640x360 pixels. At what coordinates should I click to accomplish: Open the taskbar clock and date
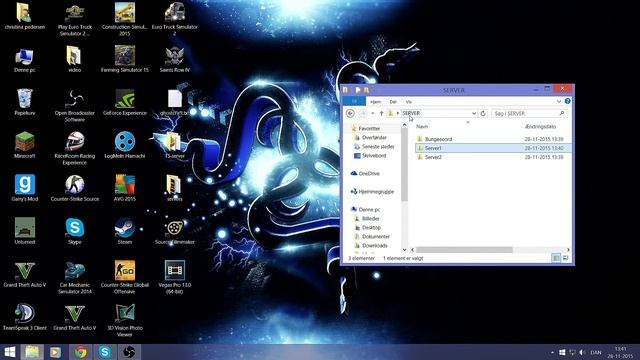click(x=620, y=352)
